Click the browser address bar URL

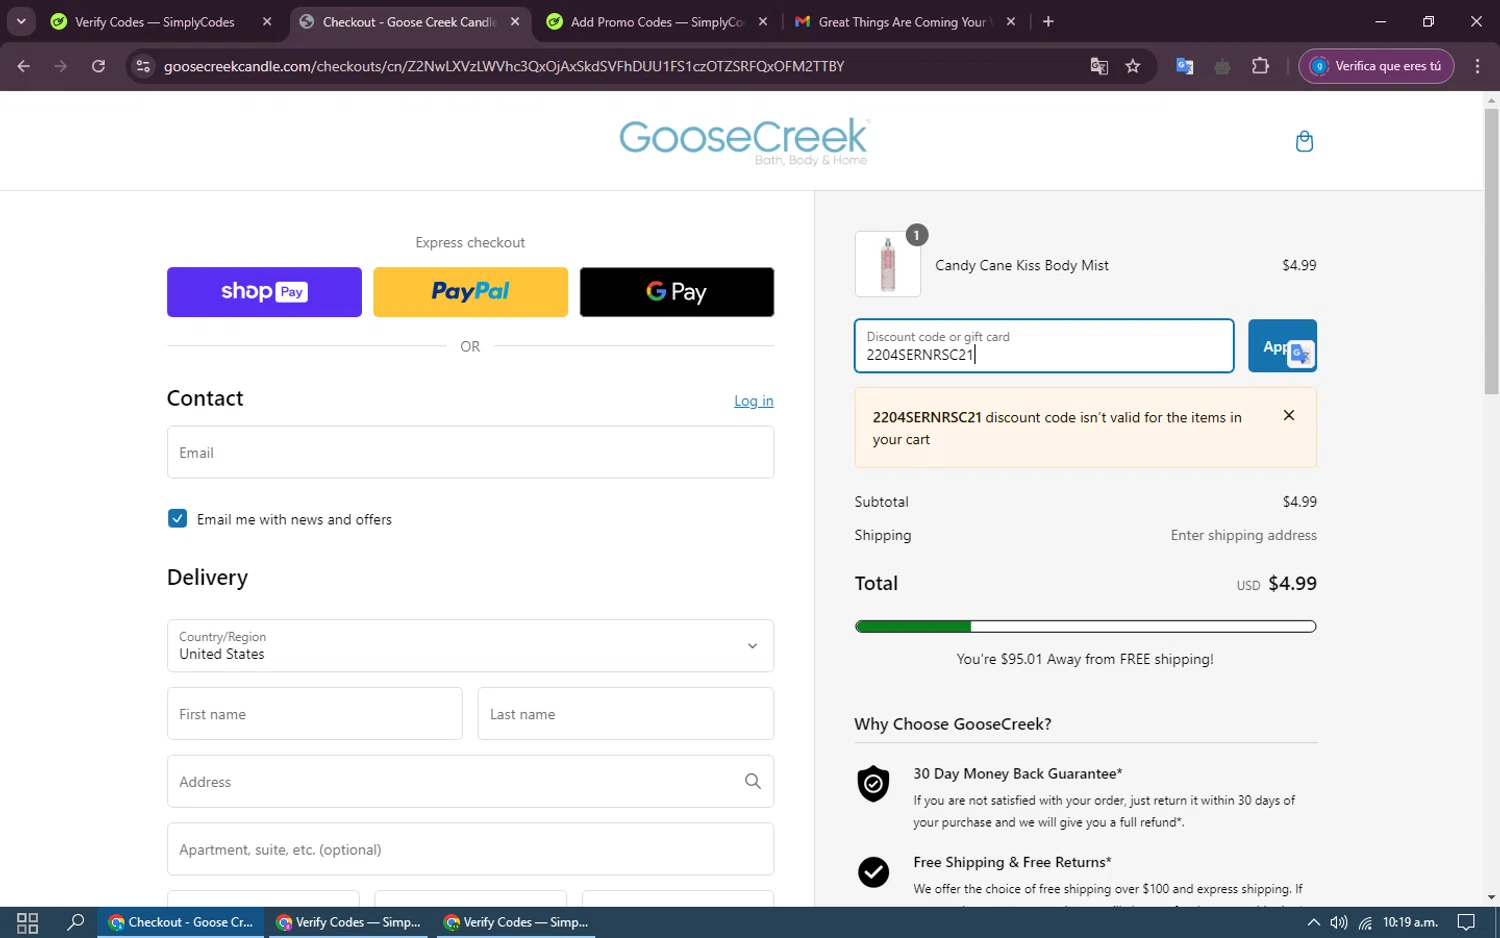[504, 66]
